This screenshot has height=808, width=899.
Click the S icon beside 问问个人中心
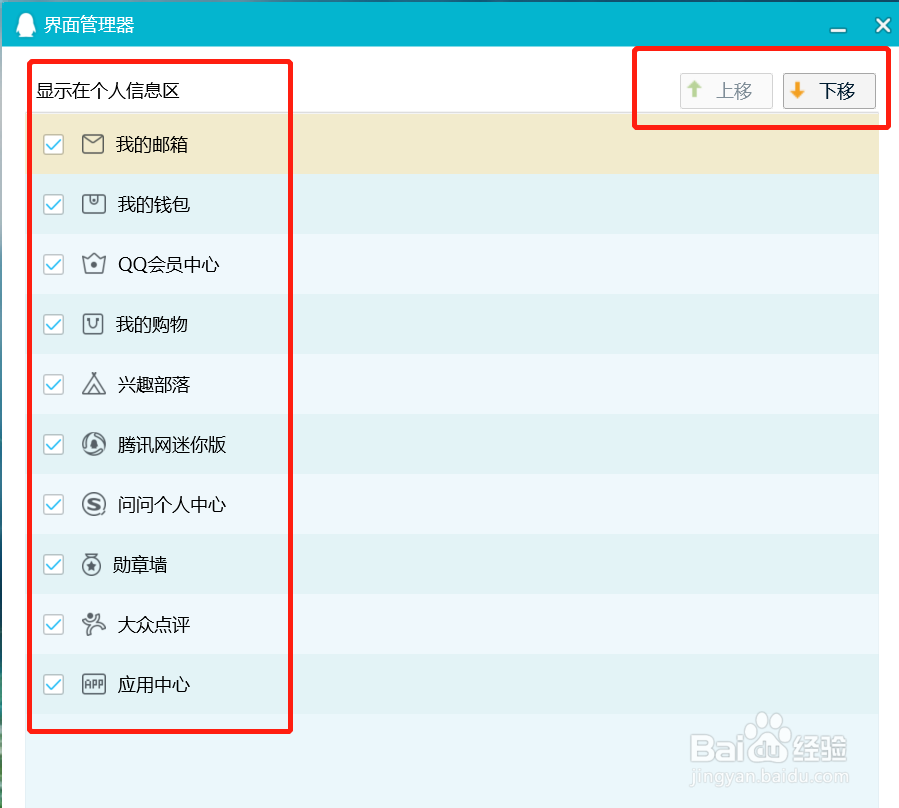point(93,504)
